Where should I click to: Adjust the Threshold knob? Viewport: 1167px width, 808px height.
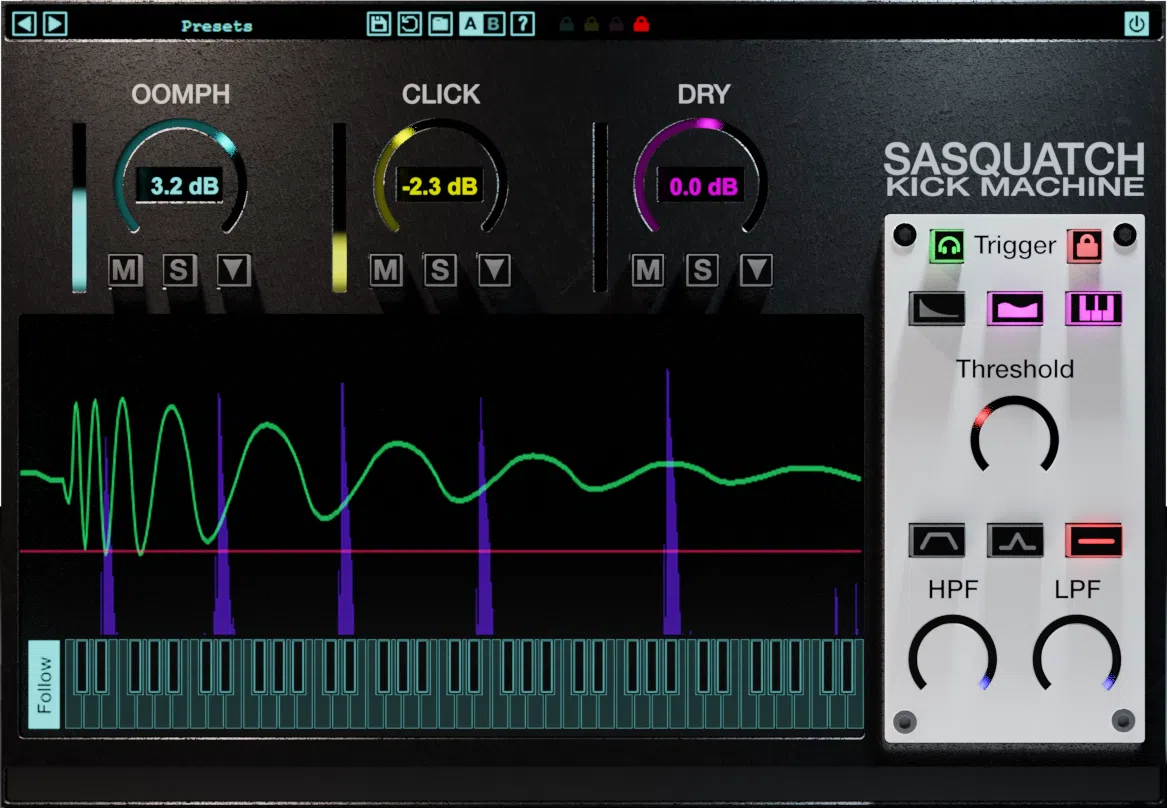(1014, 437)
